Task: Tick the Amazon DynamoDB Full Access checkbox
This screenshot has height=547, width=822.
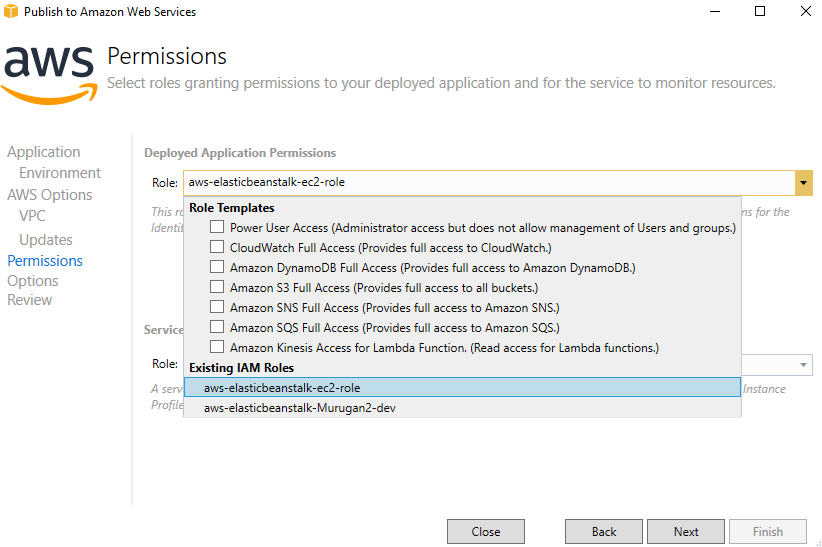Action: point(217,267)
